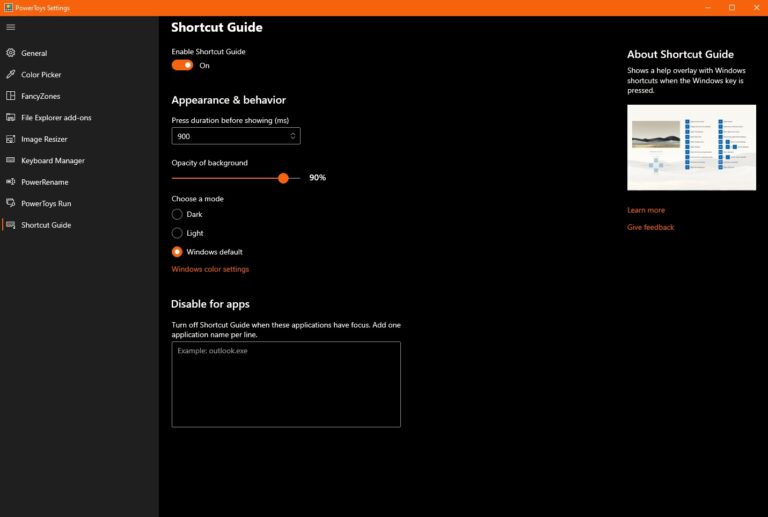The width and height of the screenshot is (768, 517).
Task: Click the PowerToys Run icon
Action: tap(11, 204)
